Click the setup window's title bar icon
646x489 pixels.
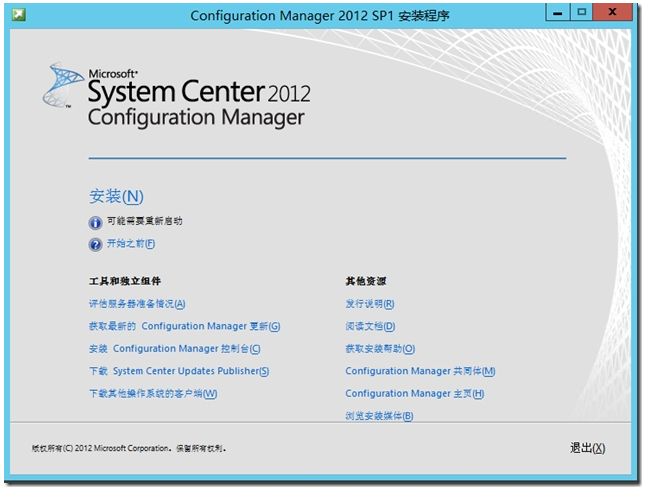[19, 15]
